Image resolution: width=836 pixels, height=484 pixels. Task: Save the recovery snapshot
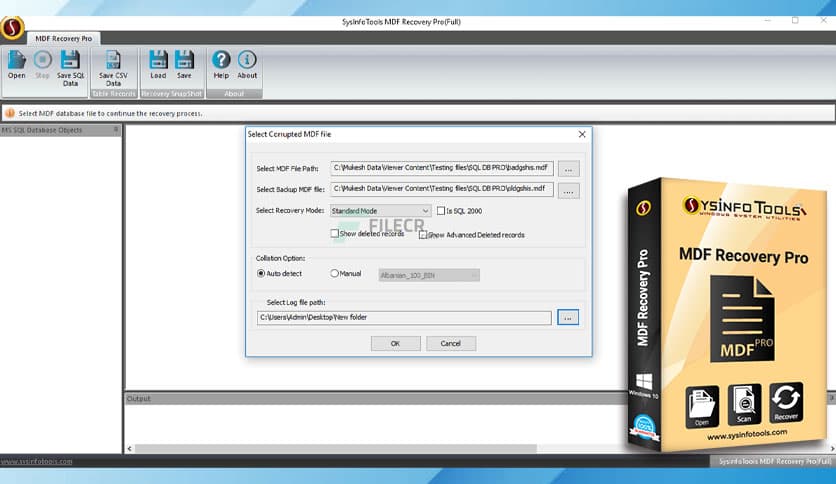click(x=184, y=64)
